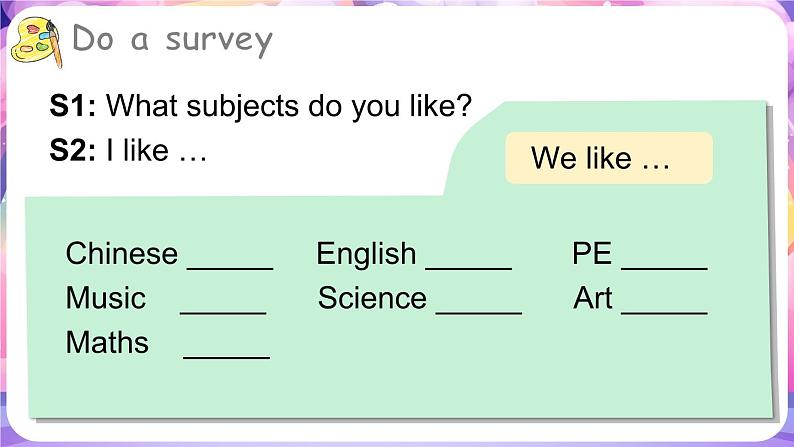Click the blank line after Chinese
This screenshot has width=794, height=447.
pos(230,260)
